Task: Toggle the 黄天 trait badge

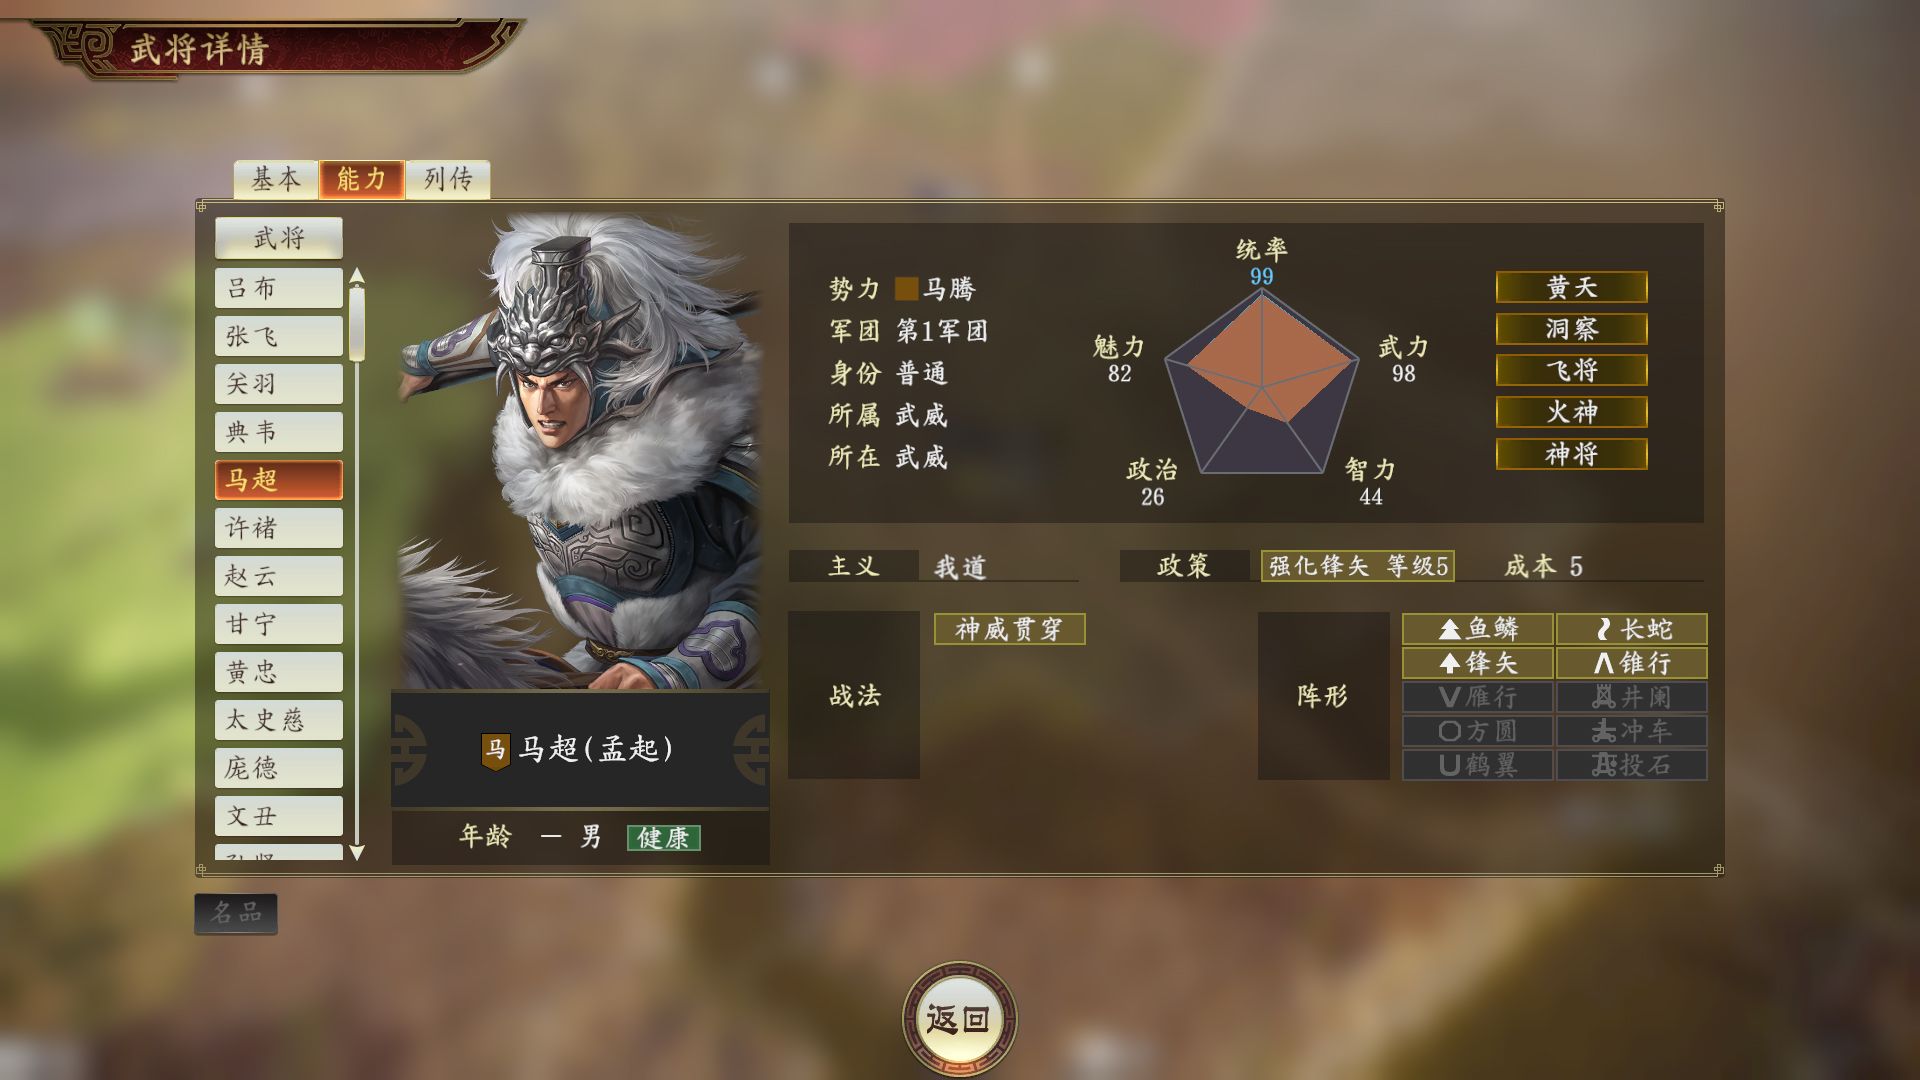Action: coord(1571,288)
